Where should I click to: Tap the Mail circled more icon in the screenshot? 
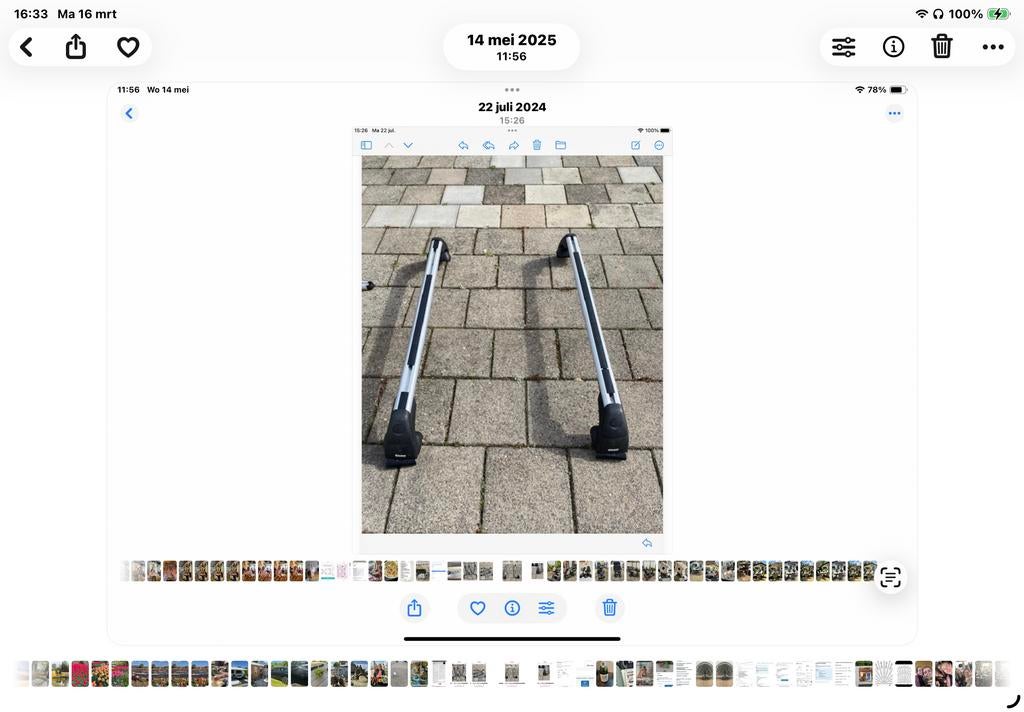(x=659, y=145)
